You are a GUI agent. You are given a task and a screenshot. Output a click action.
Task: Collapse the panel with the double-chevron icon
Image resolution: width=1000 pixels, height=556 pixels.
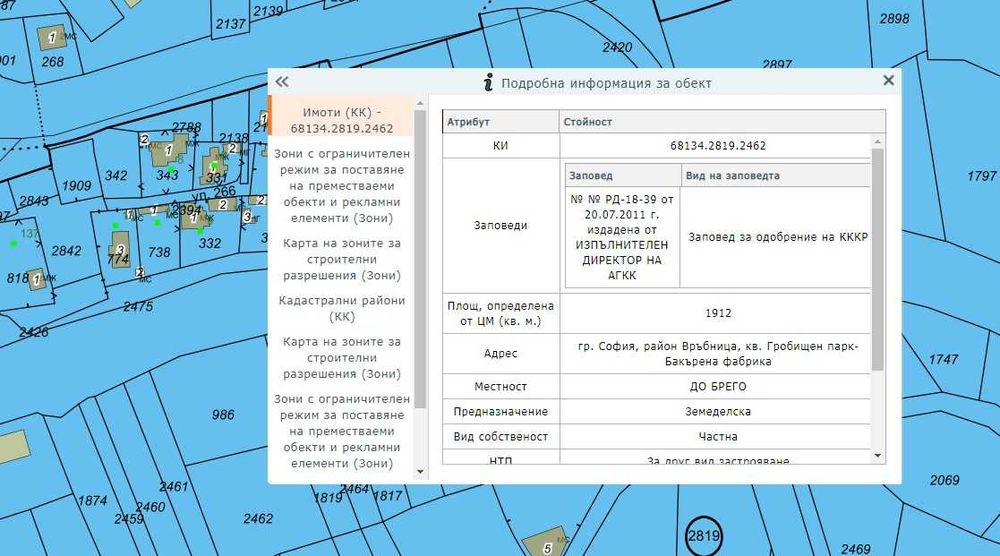(x=281, y=82)
